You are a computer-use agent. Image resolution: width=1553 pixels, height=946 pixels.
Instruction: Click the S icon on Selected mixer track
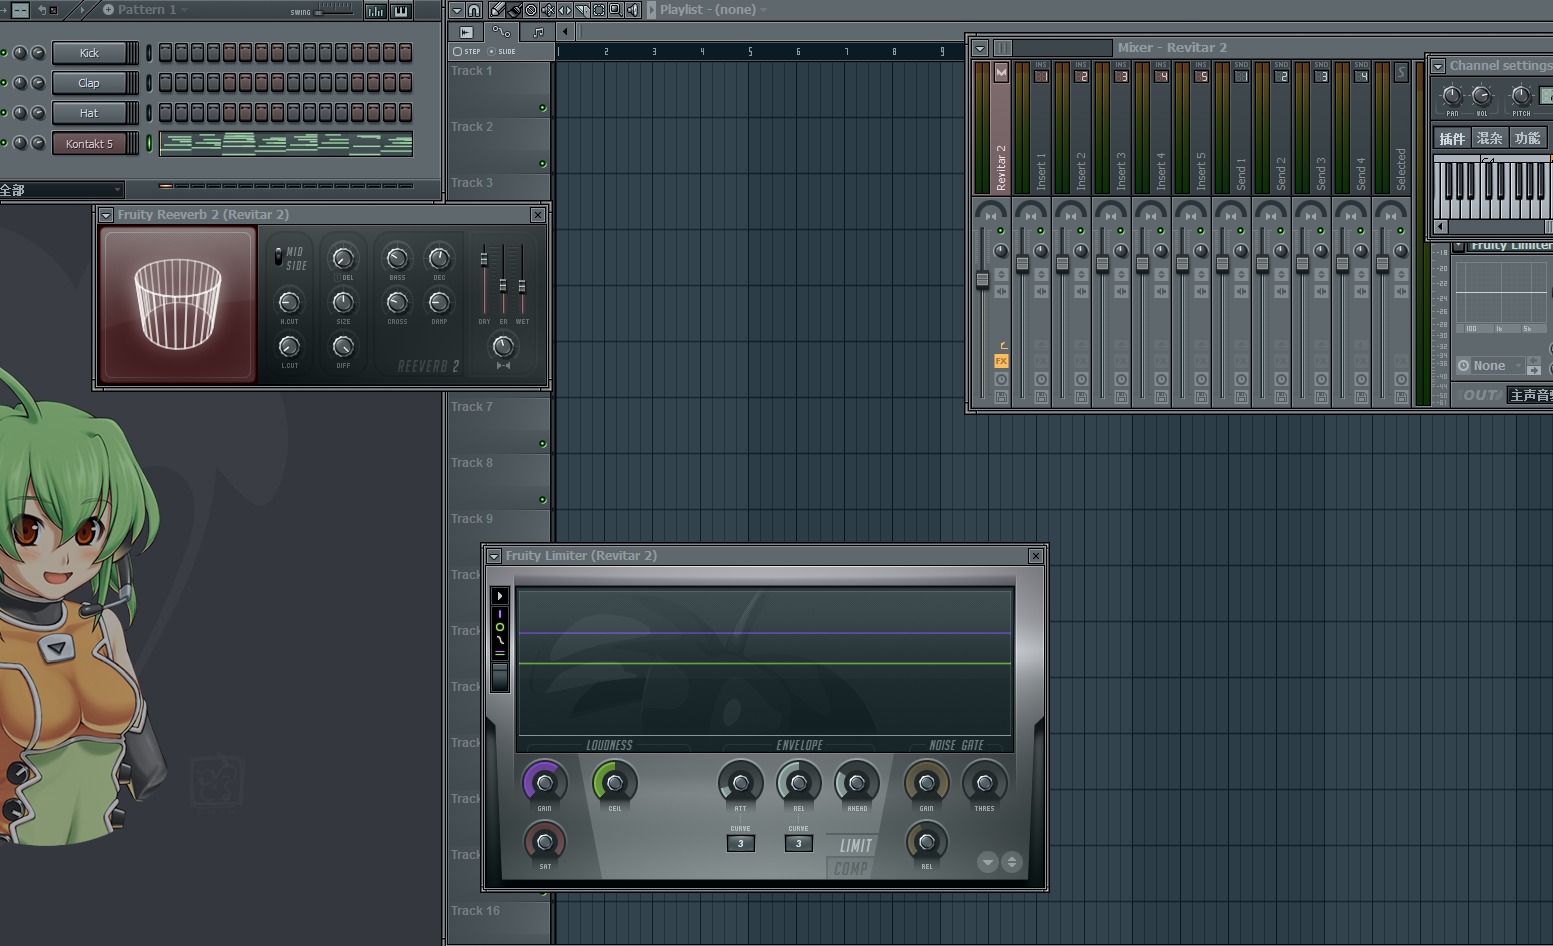[1401, 72]
